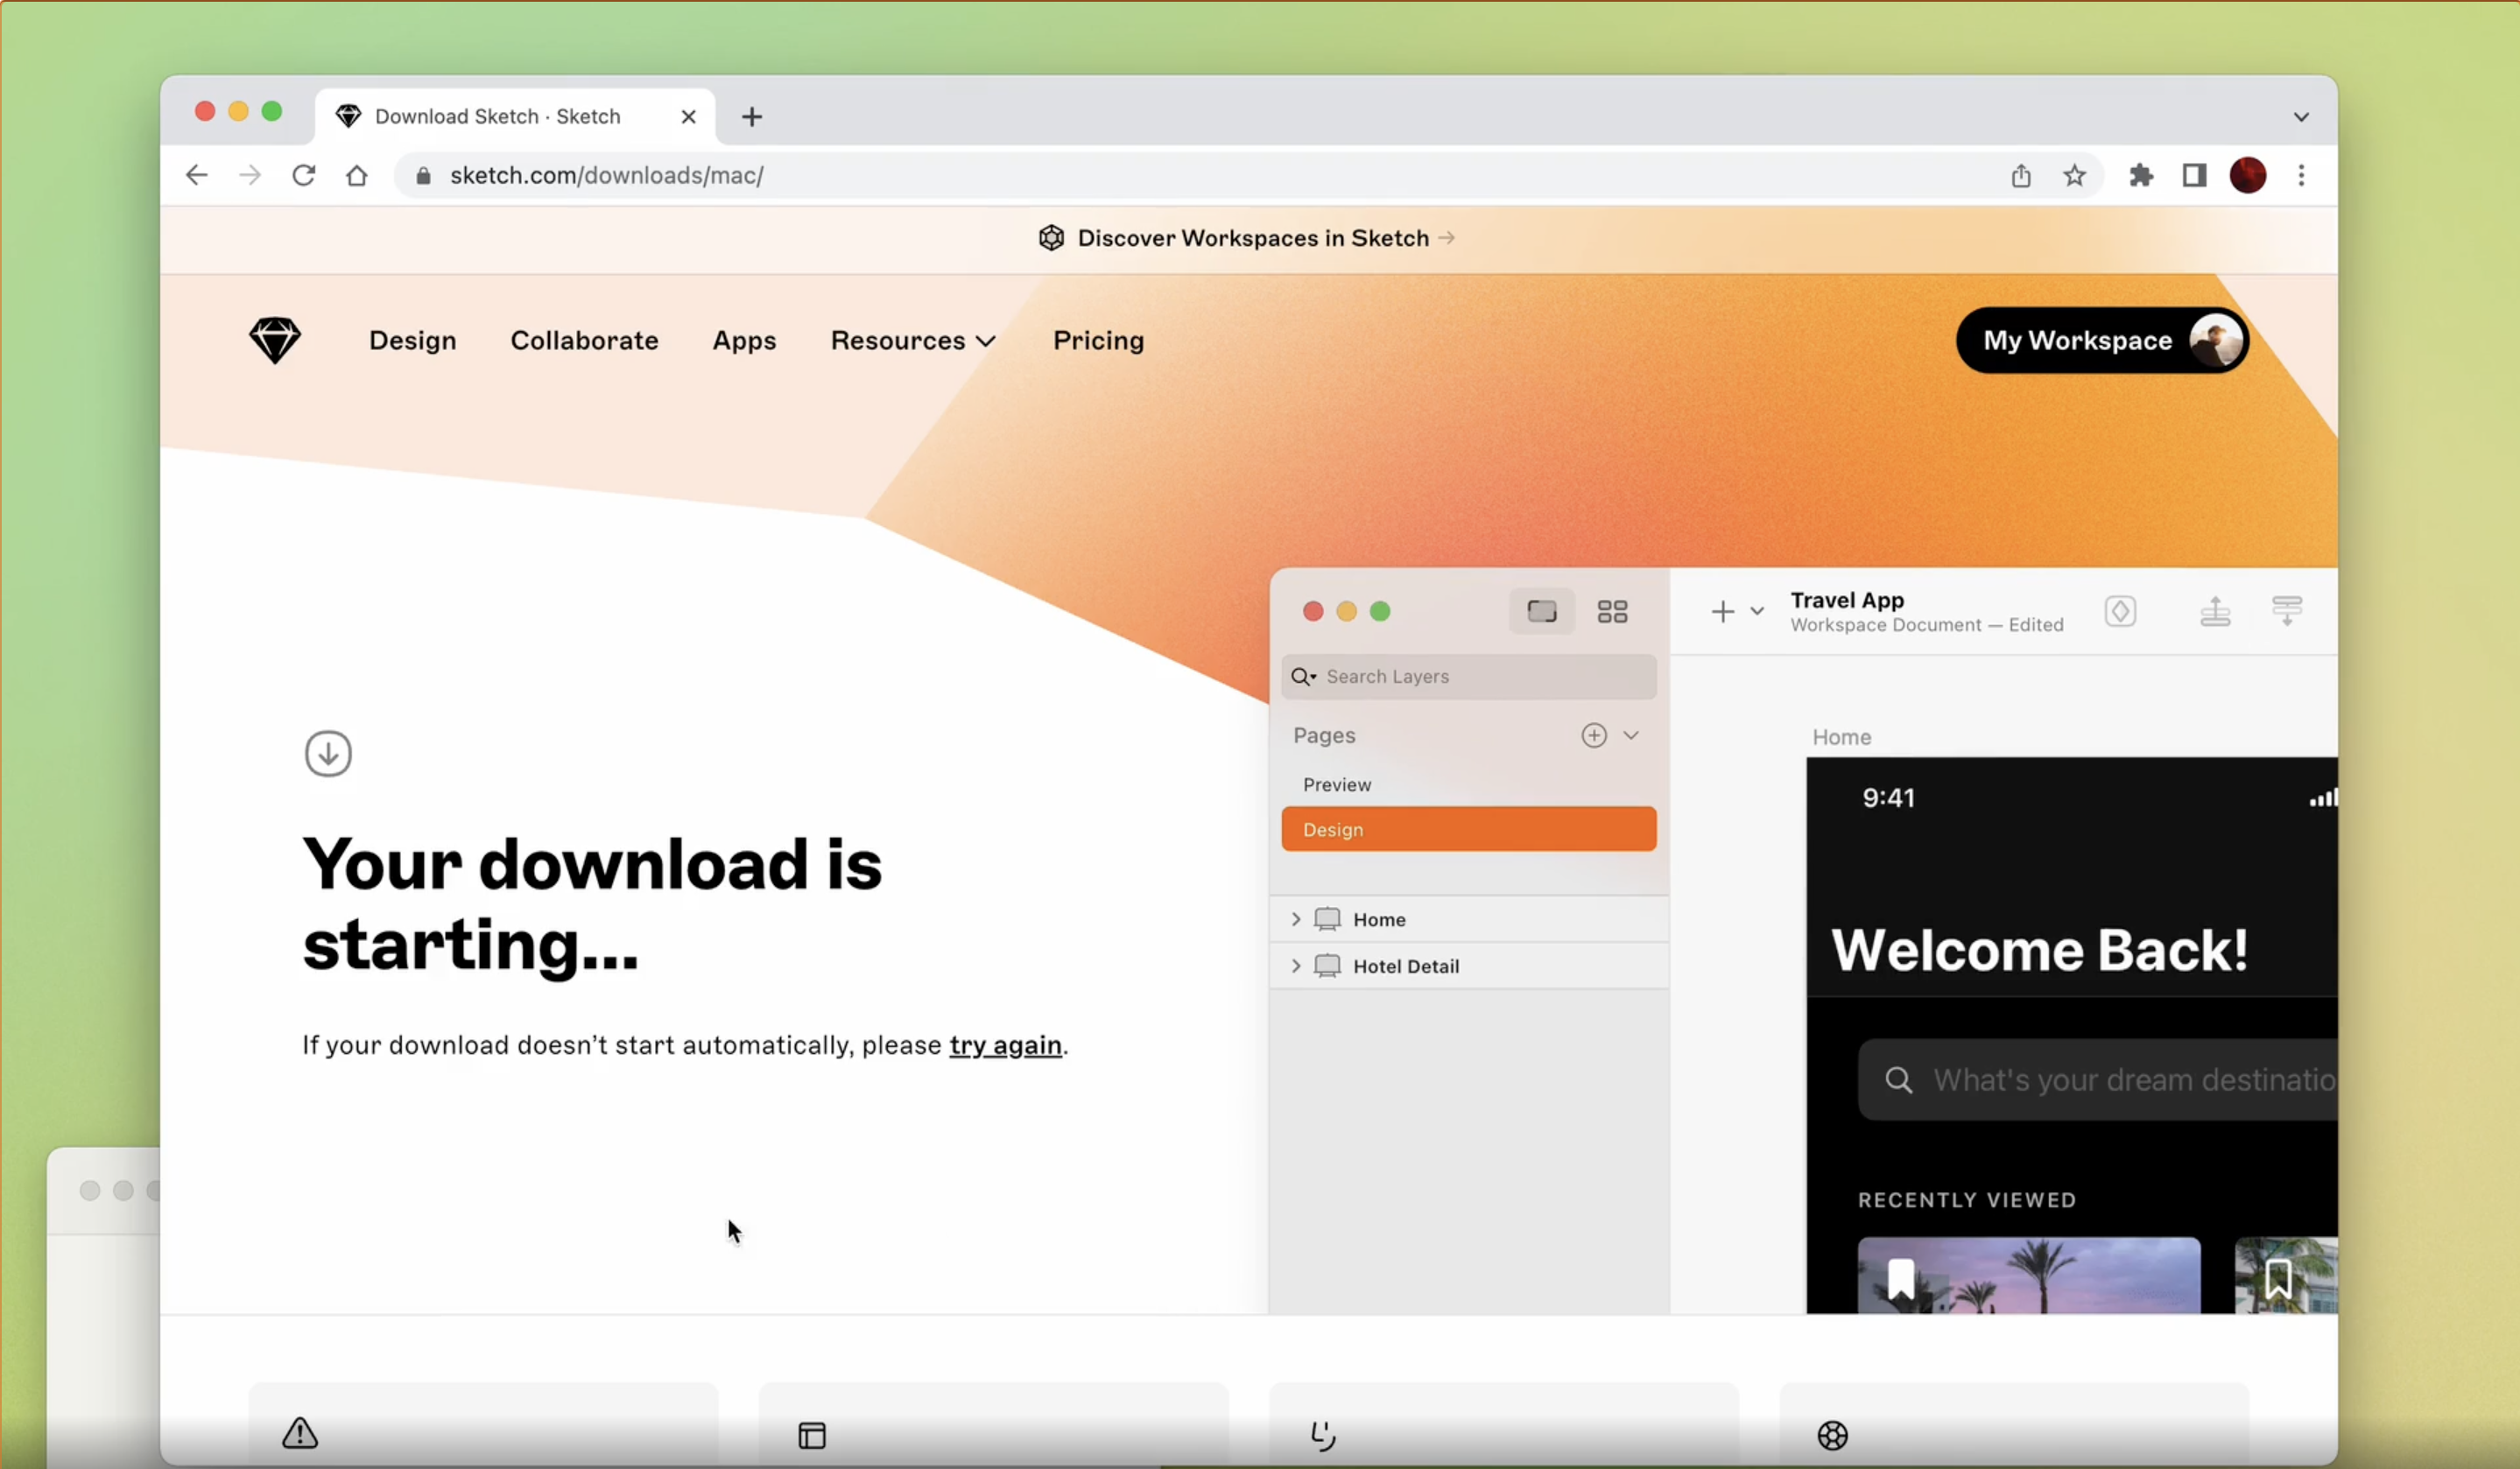Expand the Home layer in layers panel
Screen dimensions: 2520x1469
[1298, 918]
